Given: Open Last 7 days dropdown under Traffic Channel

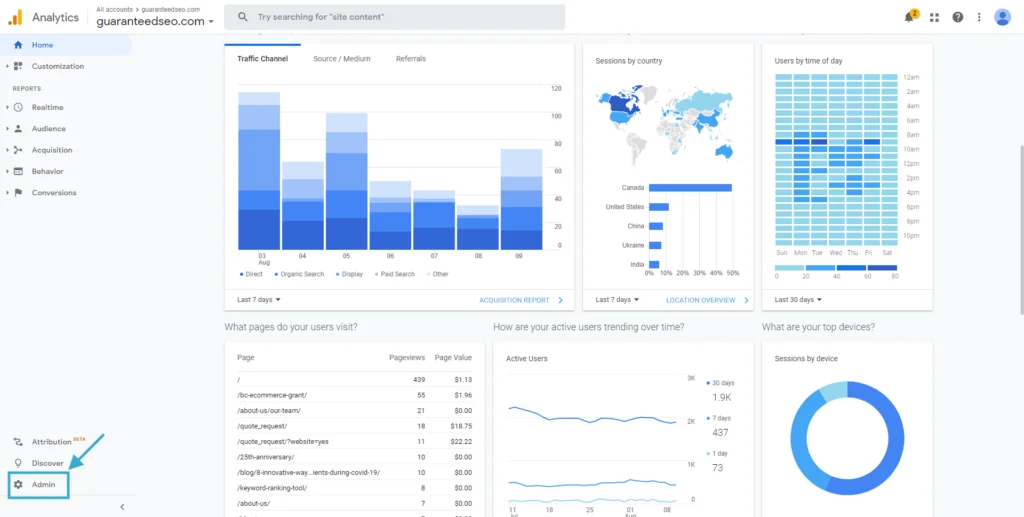Looking at the screenshot, I should point(259,300).
